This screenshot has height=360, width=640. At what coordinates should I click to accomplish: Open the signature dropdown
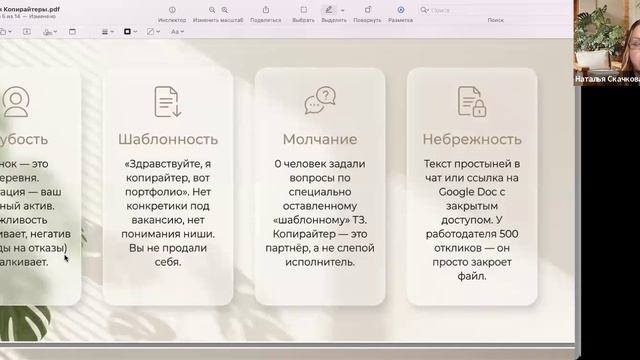(x=50, y=31)
